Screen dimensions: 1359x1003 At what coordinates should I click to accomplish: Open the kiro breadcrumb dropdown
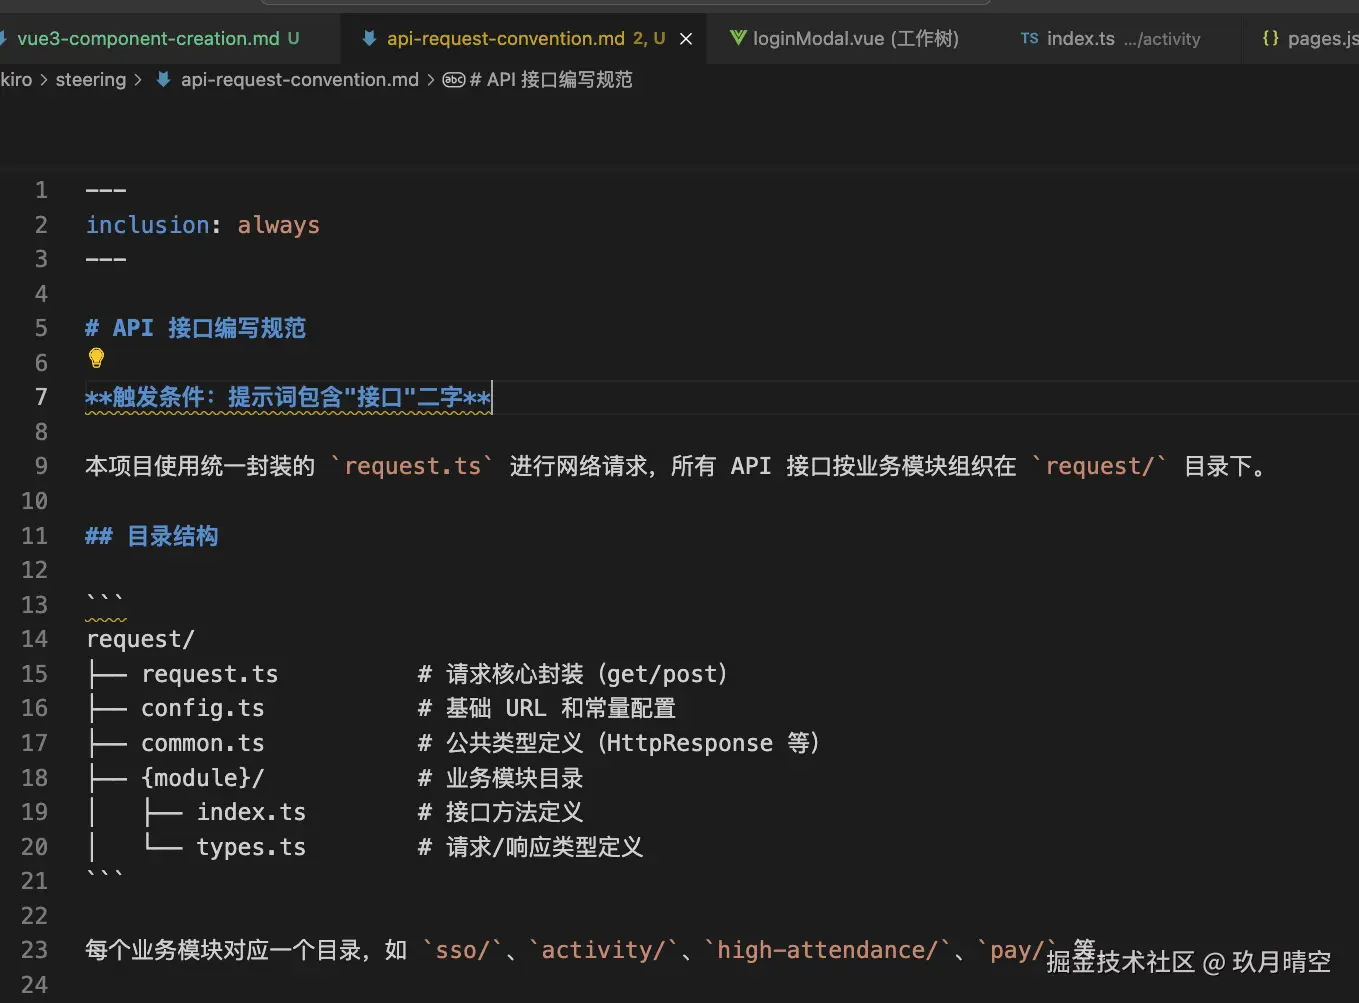coord(16,79)
